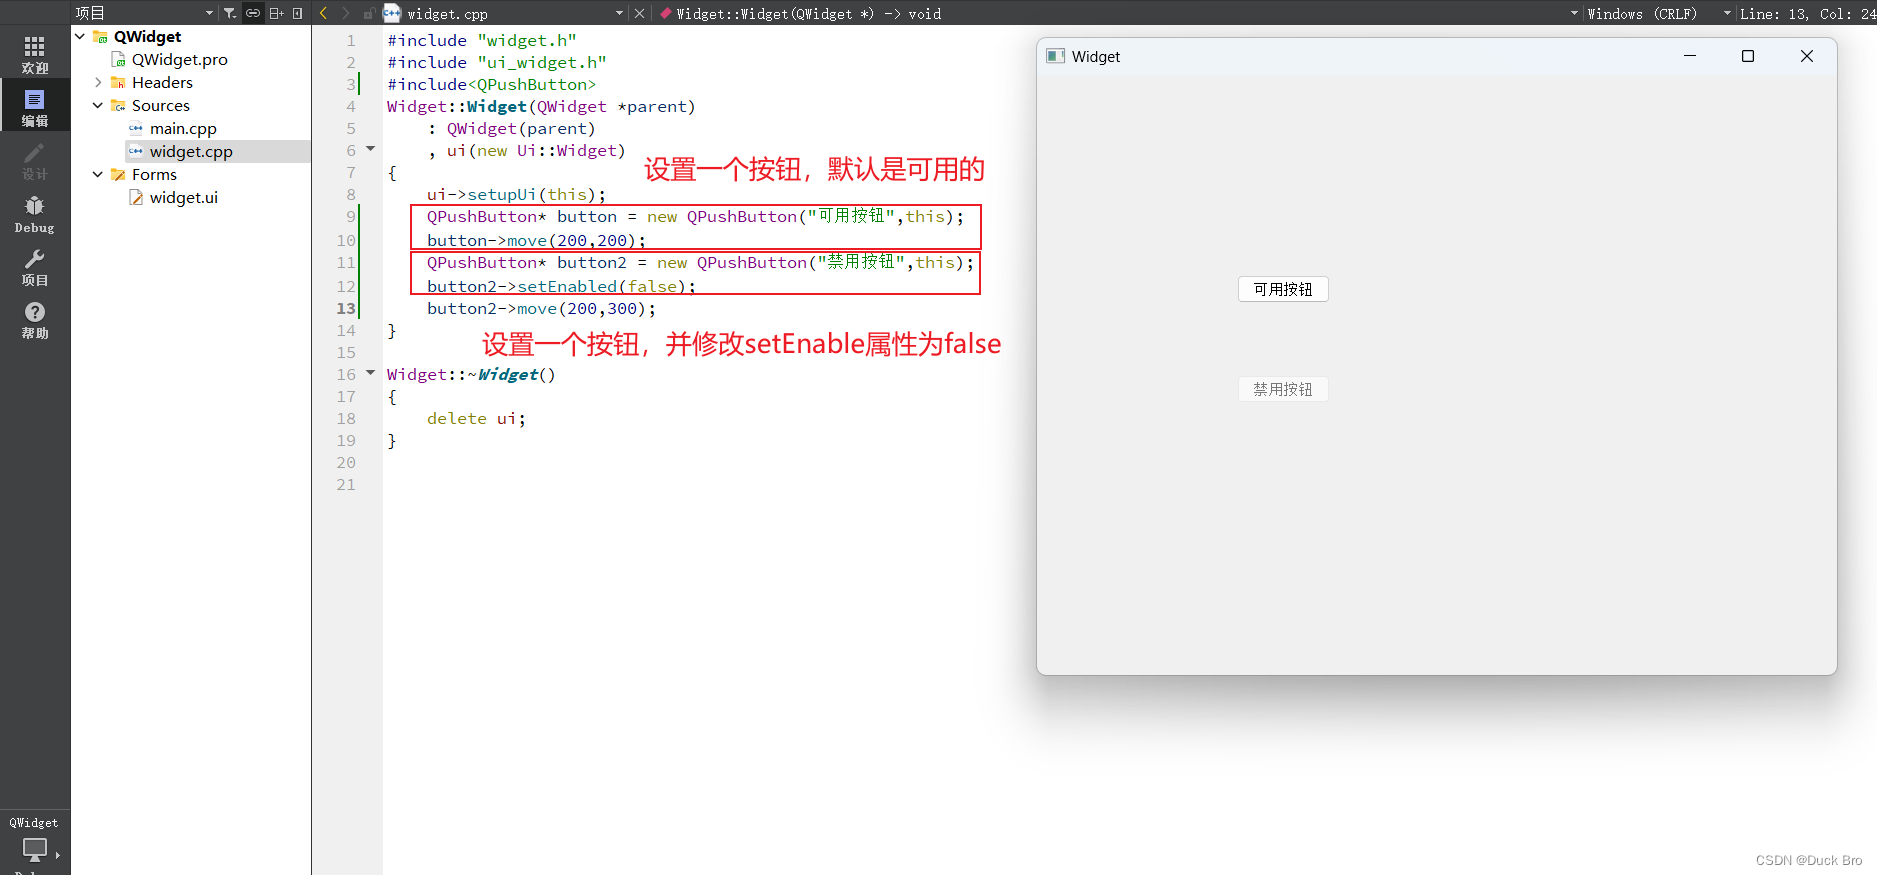Click the filter tree funnel icon
The height and width of the screenshot is (875, 1877).
point(230,13)
